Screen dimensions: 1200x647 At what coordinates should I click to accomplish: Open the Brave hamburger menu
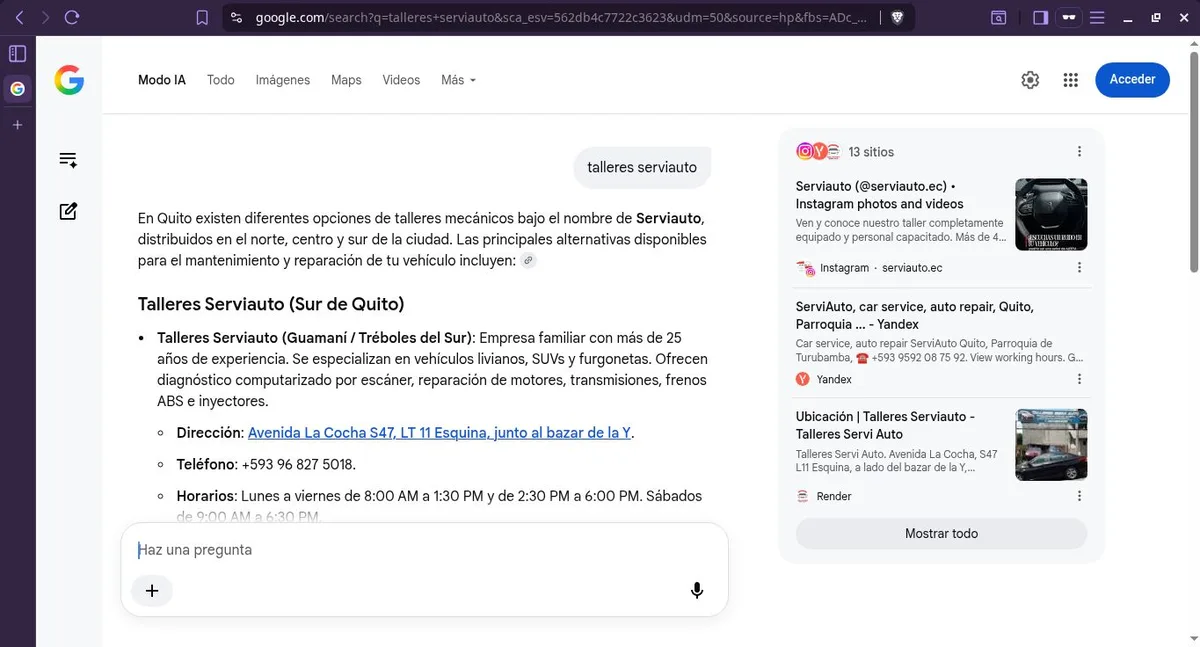coord(1098,17)
